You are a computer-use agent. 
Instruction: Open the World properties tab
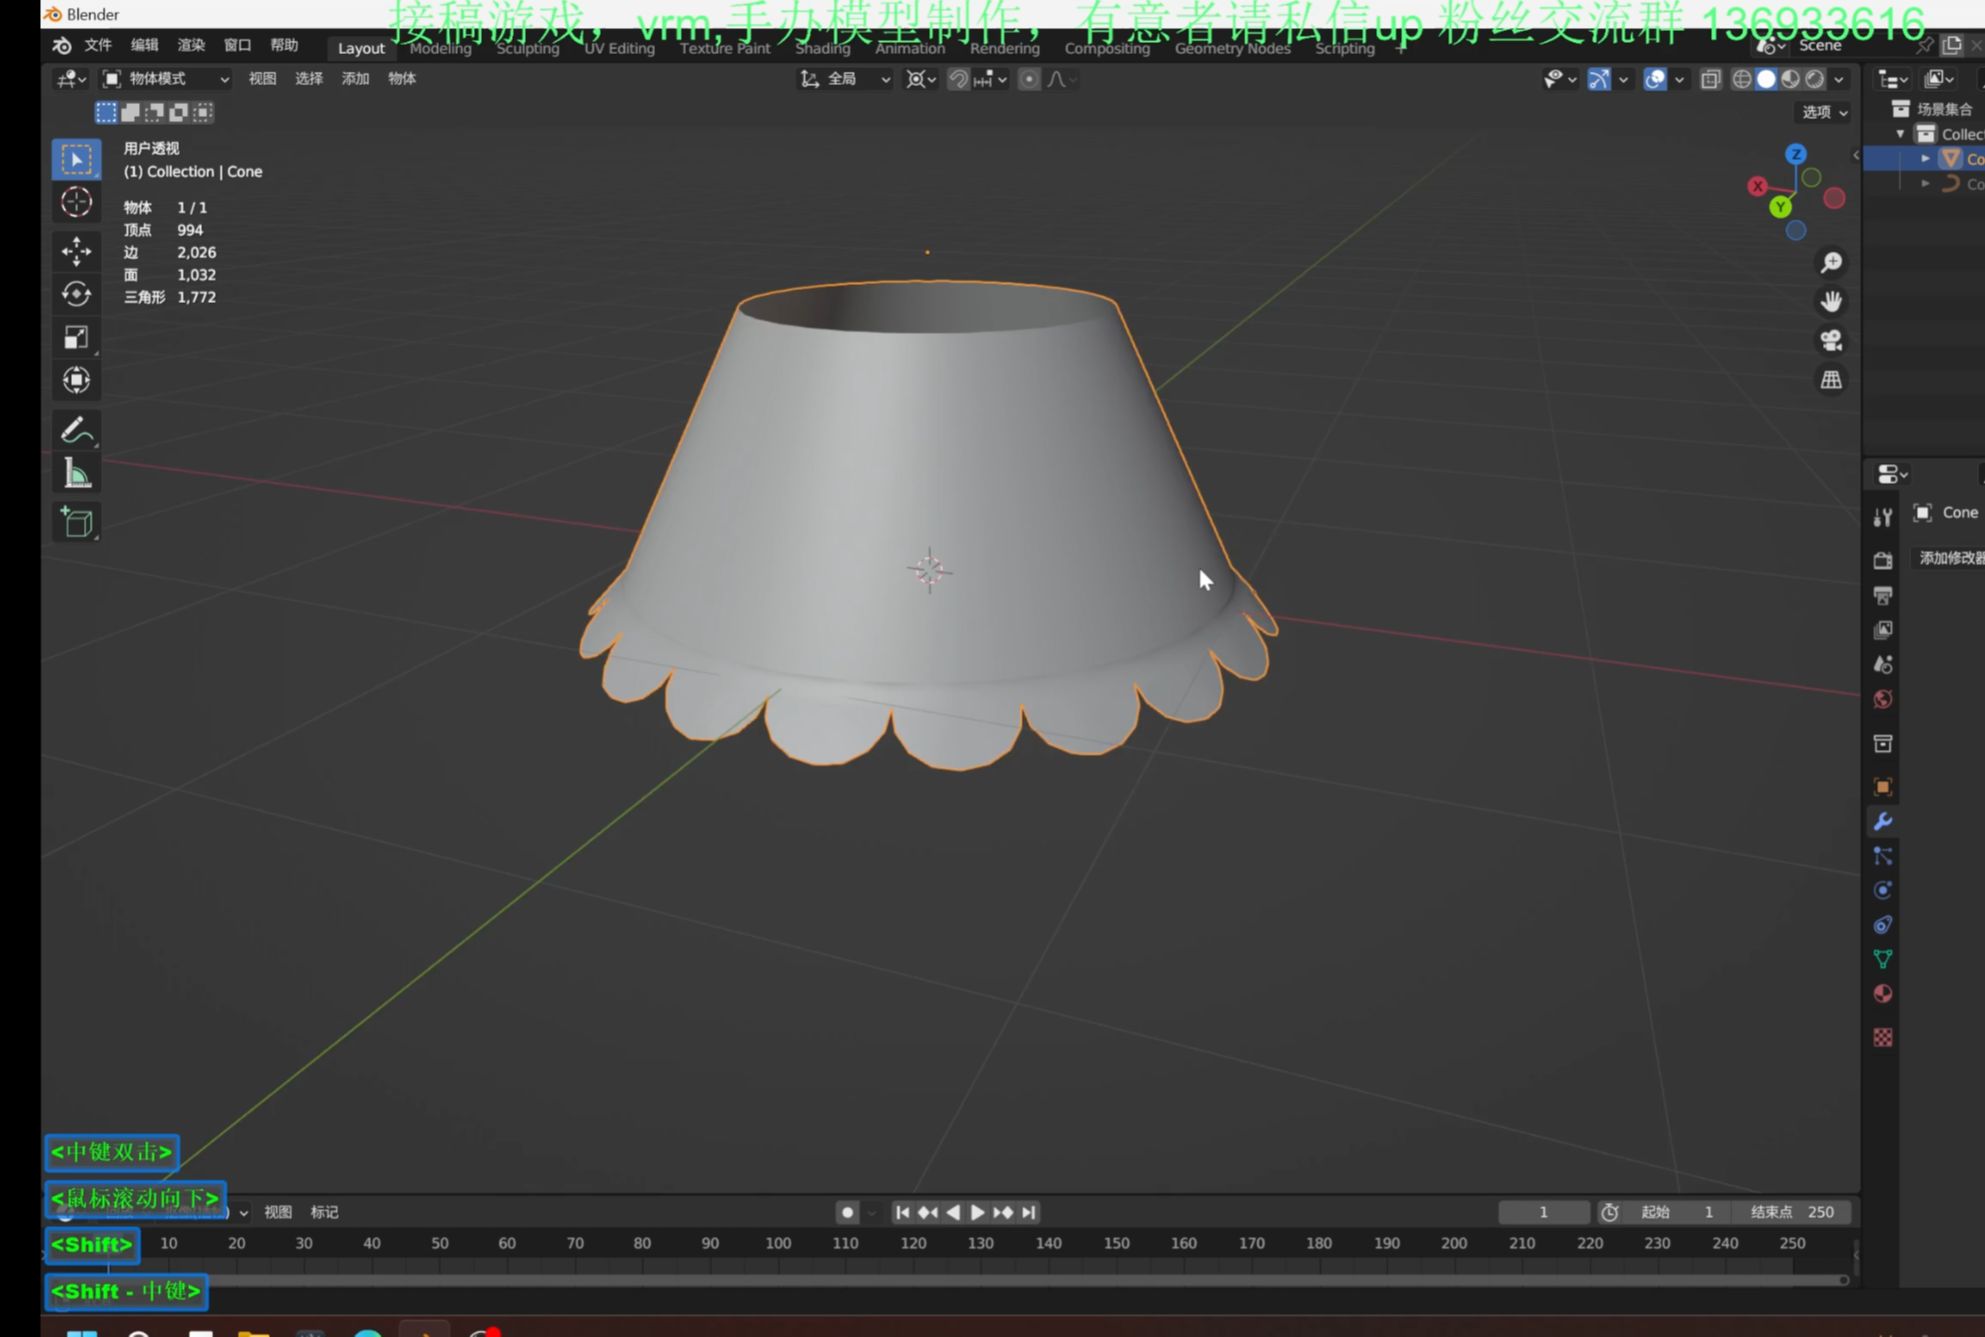click(x=1883, y=698)
